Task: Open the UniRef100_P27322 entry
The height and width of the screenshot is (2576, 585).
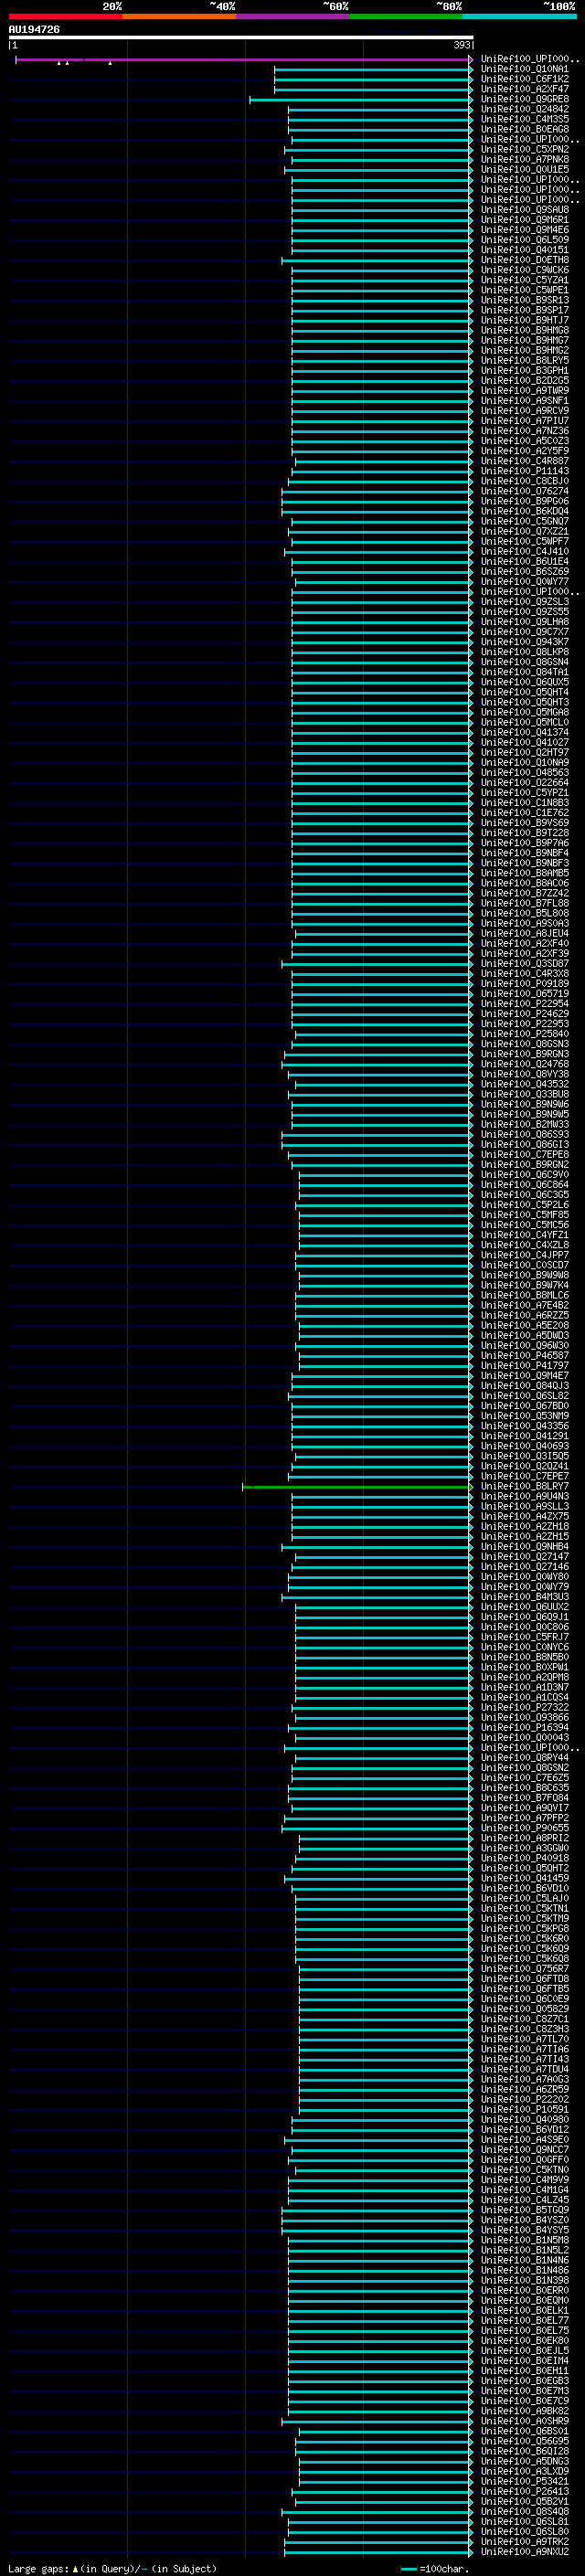Action: [x=525, y=1708]
